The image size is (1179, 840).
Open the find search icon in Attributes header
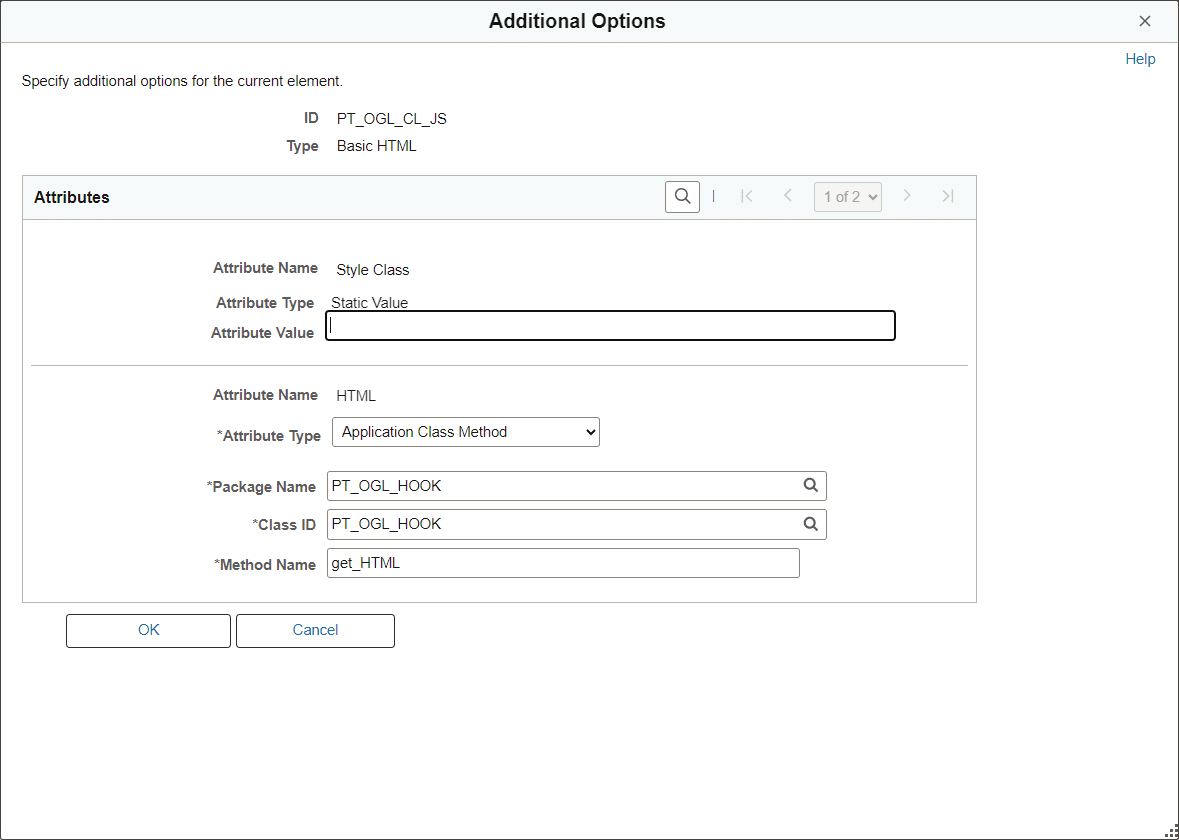(682, 196)
